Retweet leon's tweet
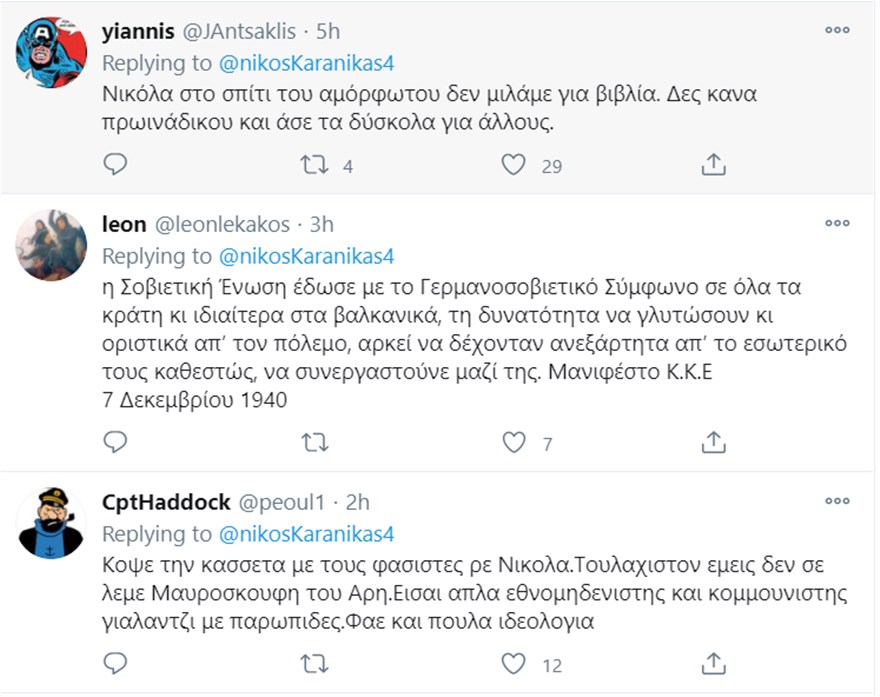The height and width of the screenshot is (697, 880). (x=314, y=442)
